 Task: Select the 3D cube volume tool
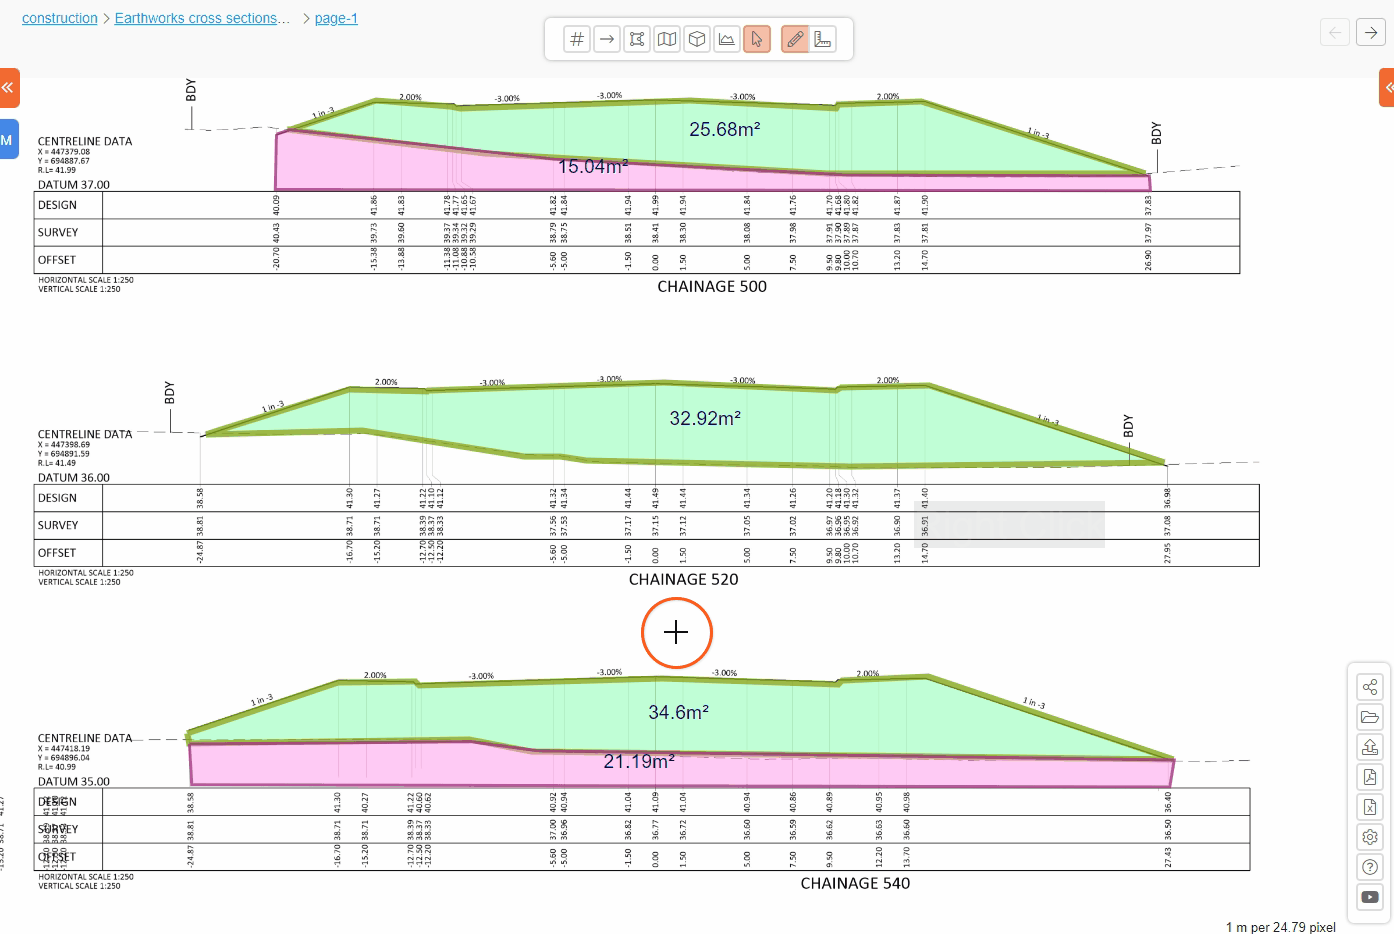[697, 39]
